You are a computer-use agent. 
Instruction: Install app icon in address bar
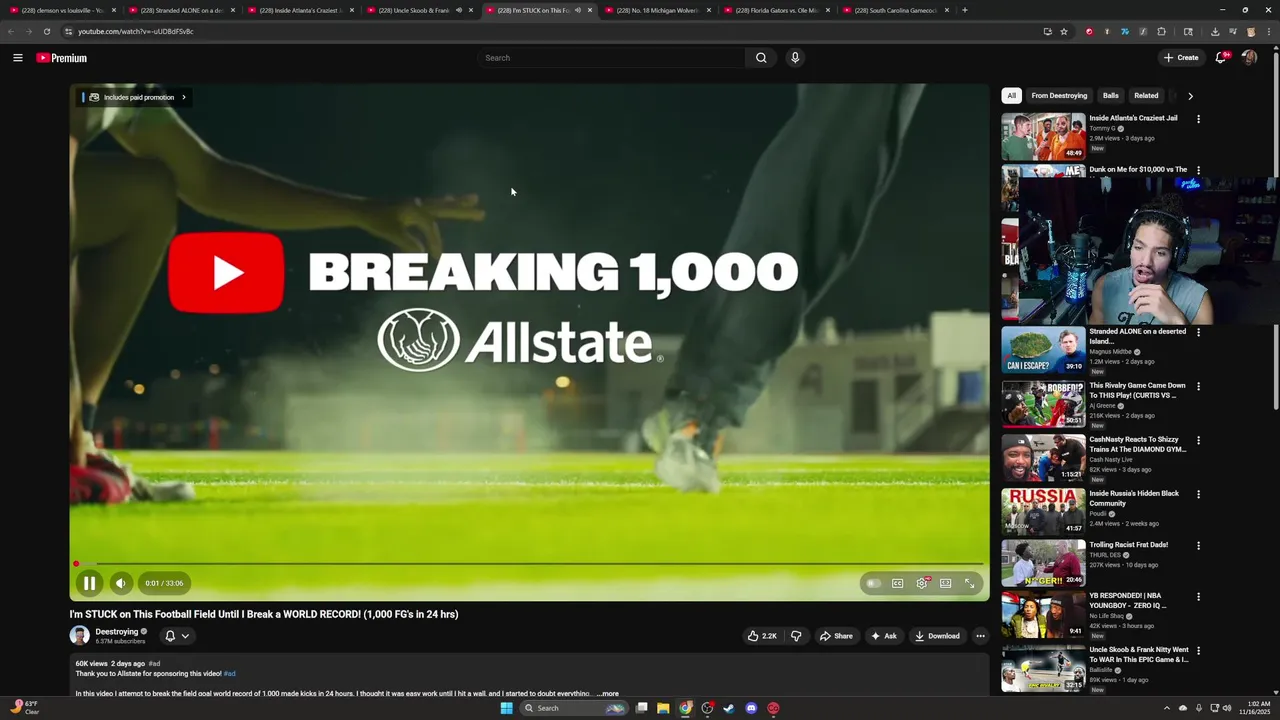1047,31
